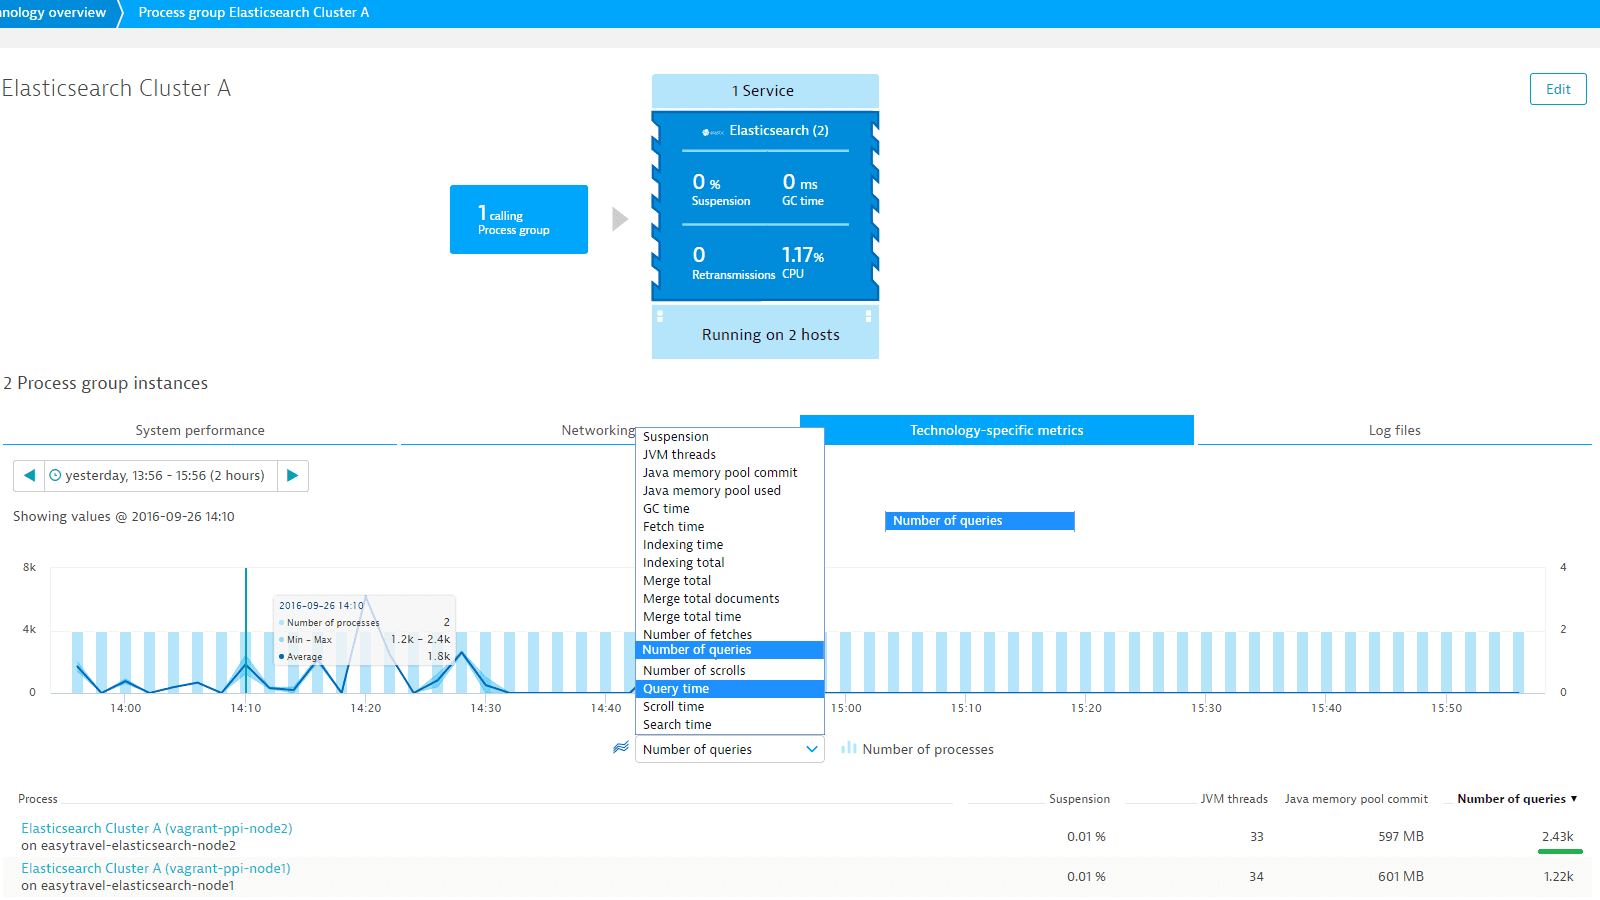This screenshot has width=1600, height=900.
Task: Click the 601 MB memory value
Action: point(1401,876)
